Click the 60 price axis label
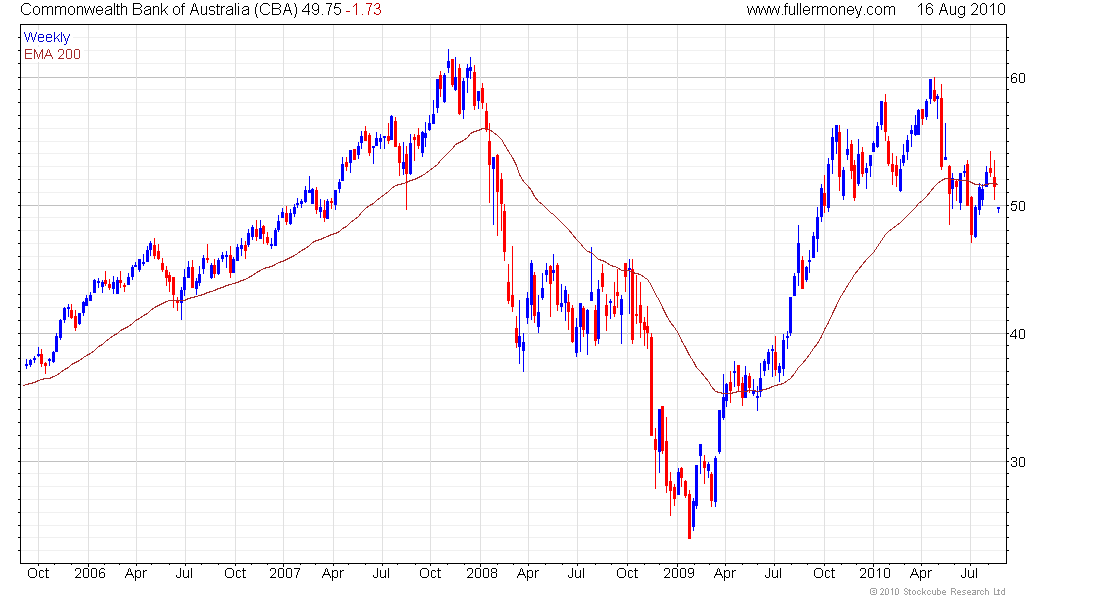Viewport: 1100px width, 600px height. click(1017, 78)
